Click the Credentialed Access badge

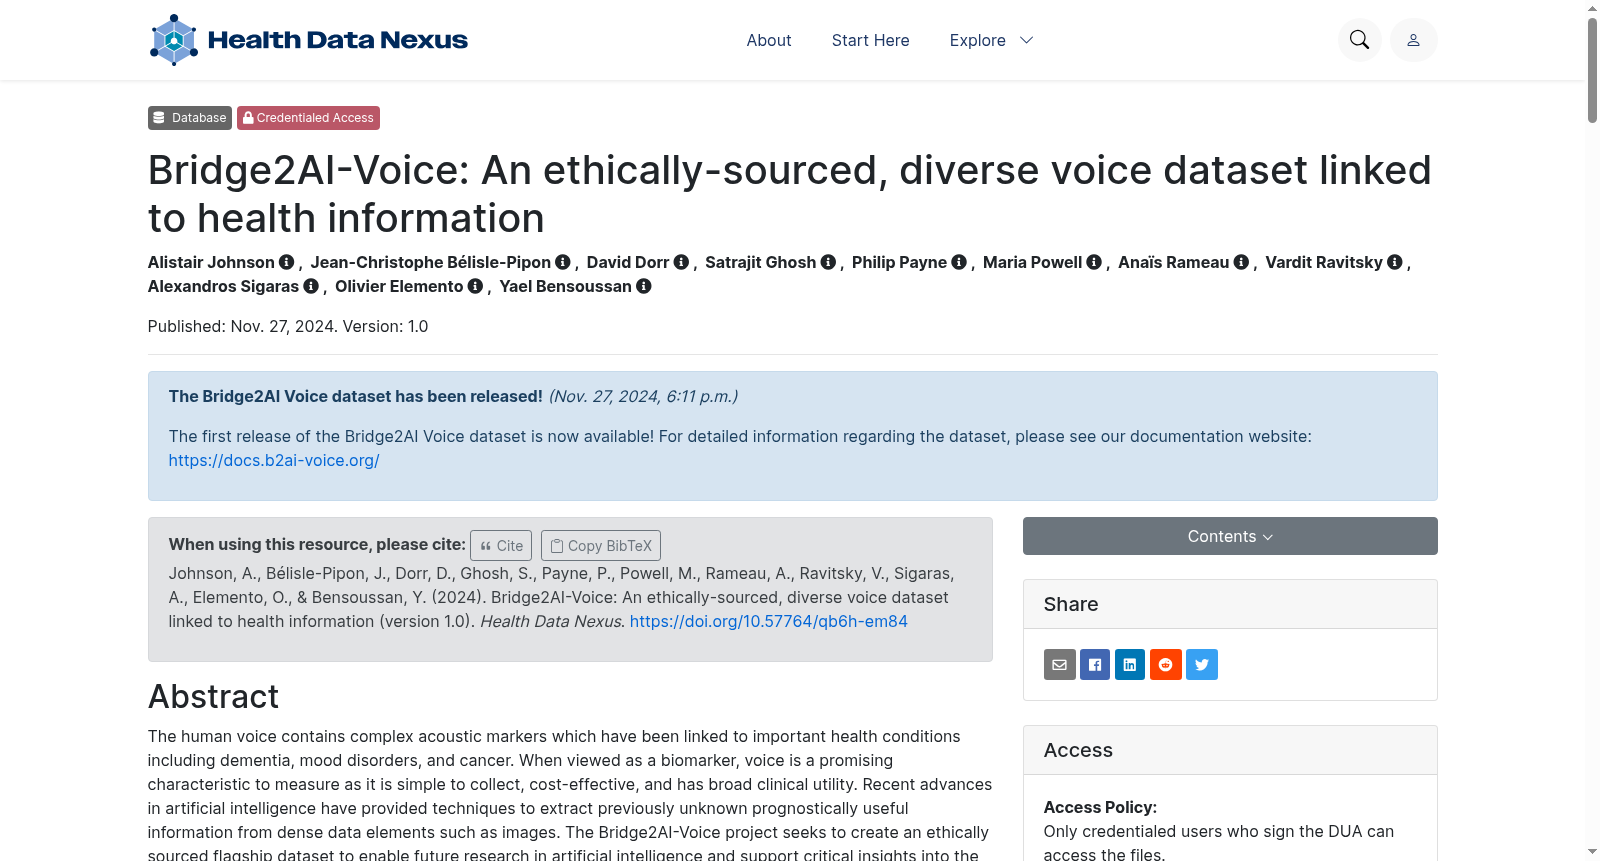pyautogui.click(x=308, y=118)
